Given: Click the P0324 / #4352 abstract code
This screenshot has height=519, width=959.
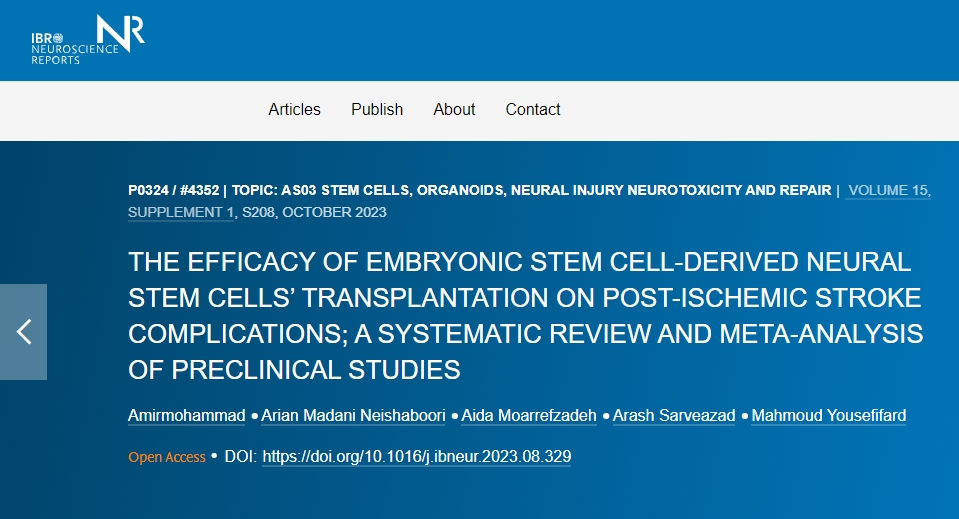Looking at the screenshot, I should (173, 190).
